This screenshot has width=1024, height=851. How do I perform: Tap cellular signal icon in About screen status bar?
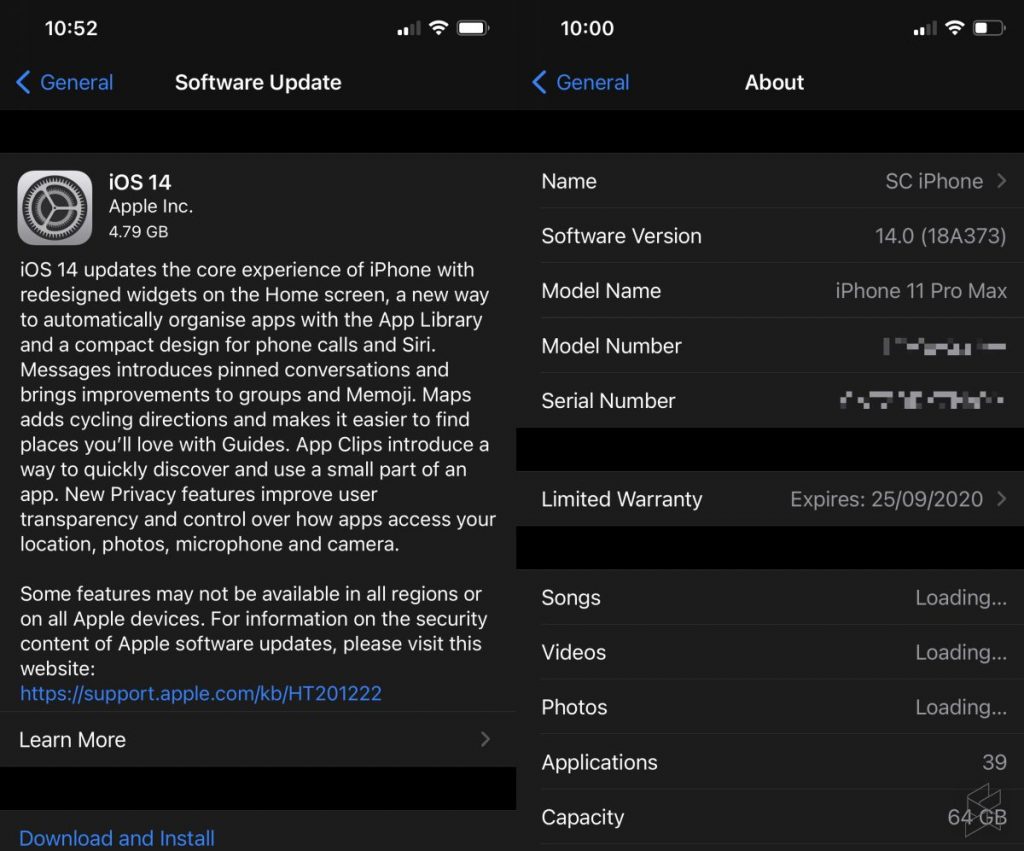(x=925, y=29)
